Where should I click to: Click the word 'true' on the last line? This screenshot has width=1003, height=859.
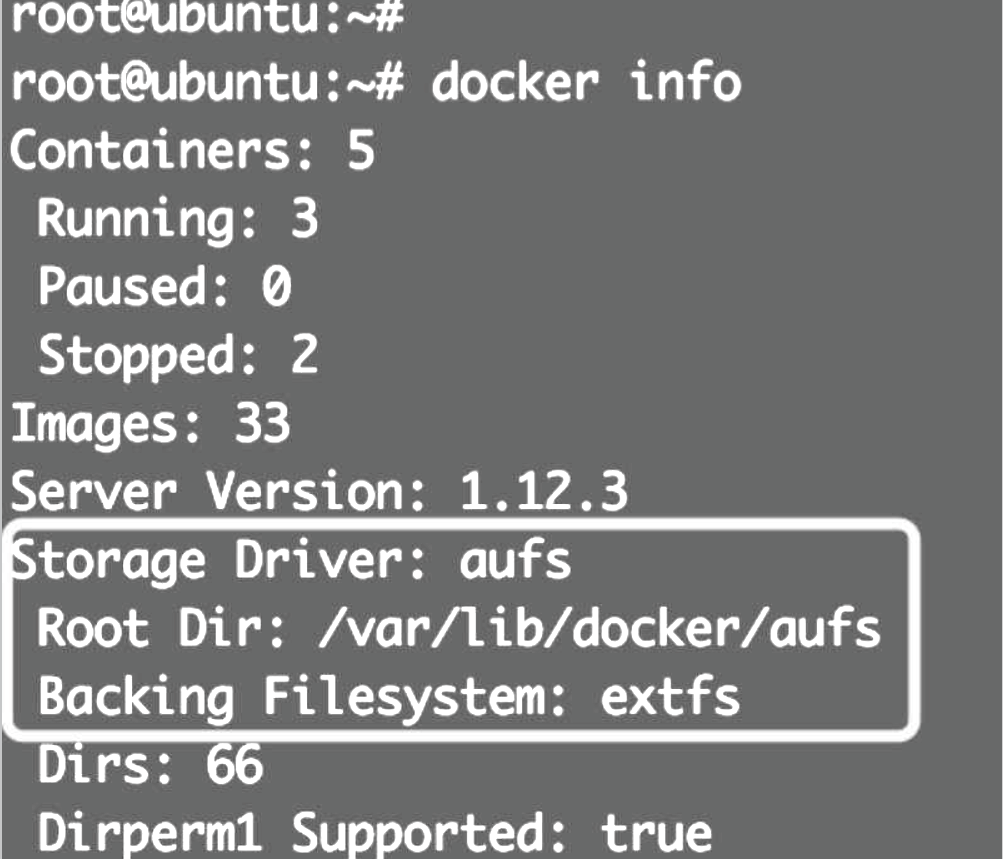pos(656,833)
